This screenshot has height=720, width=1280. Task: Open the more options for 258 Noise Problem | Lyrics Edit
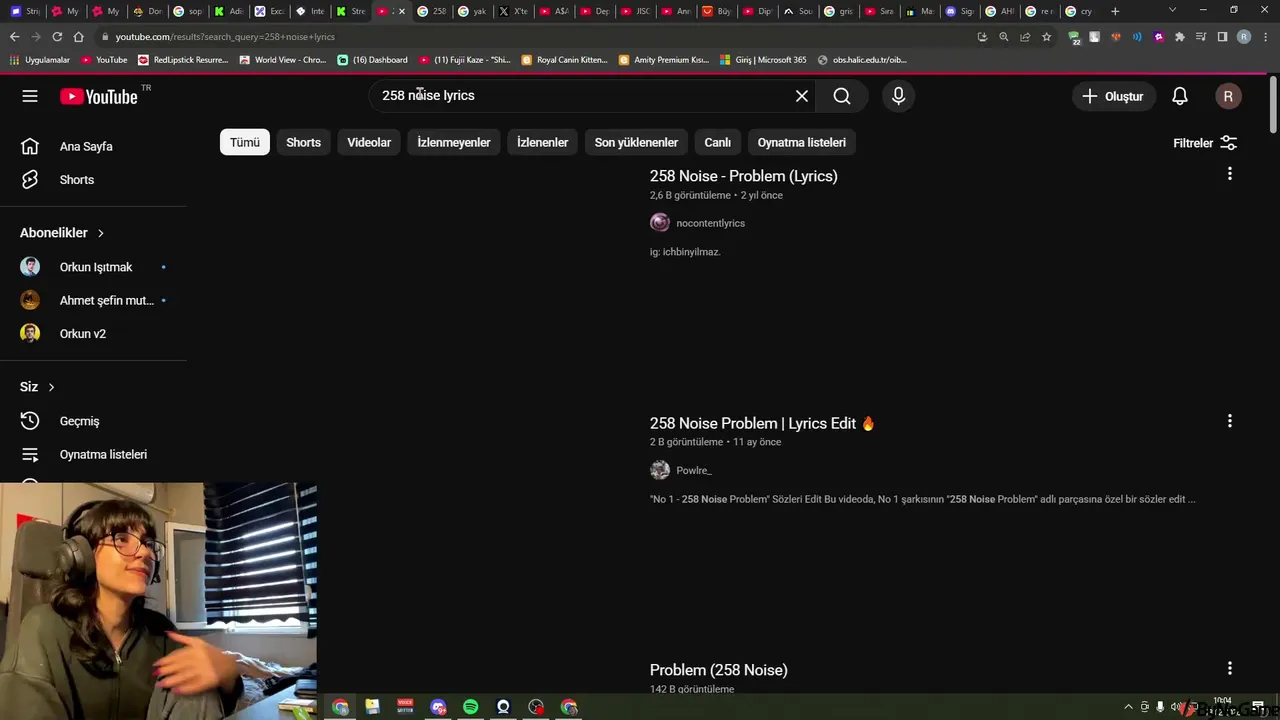[1229, 421]
